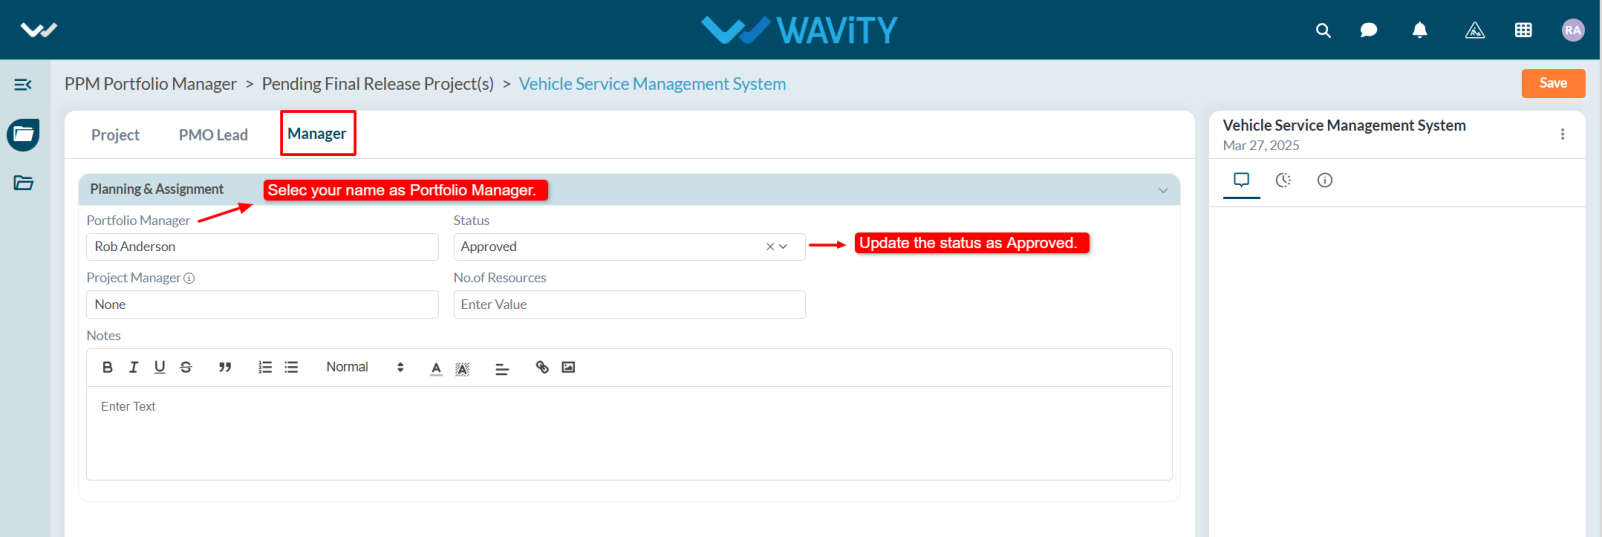Switch to the Manager tab
The height and width of the screenshot is (537, 1602).
pos(317,134)
